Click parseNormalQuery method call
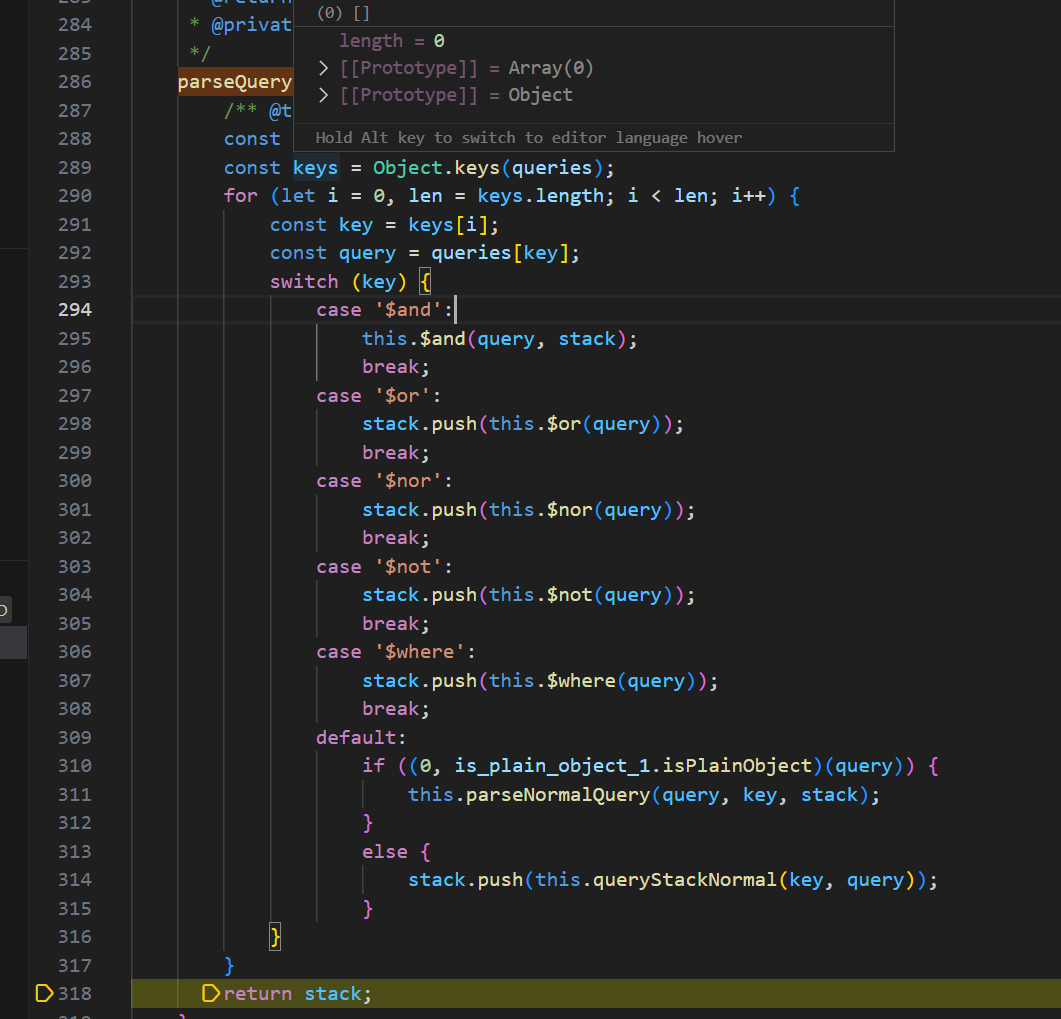Viewport: 1061px width, 1019px height. click(x=559, y=795)
